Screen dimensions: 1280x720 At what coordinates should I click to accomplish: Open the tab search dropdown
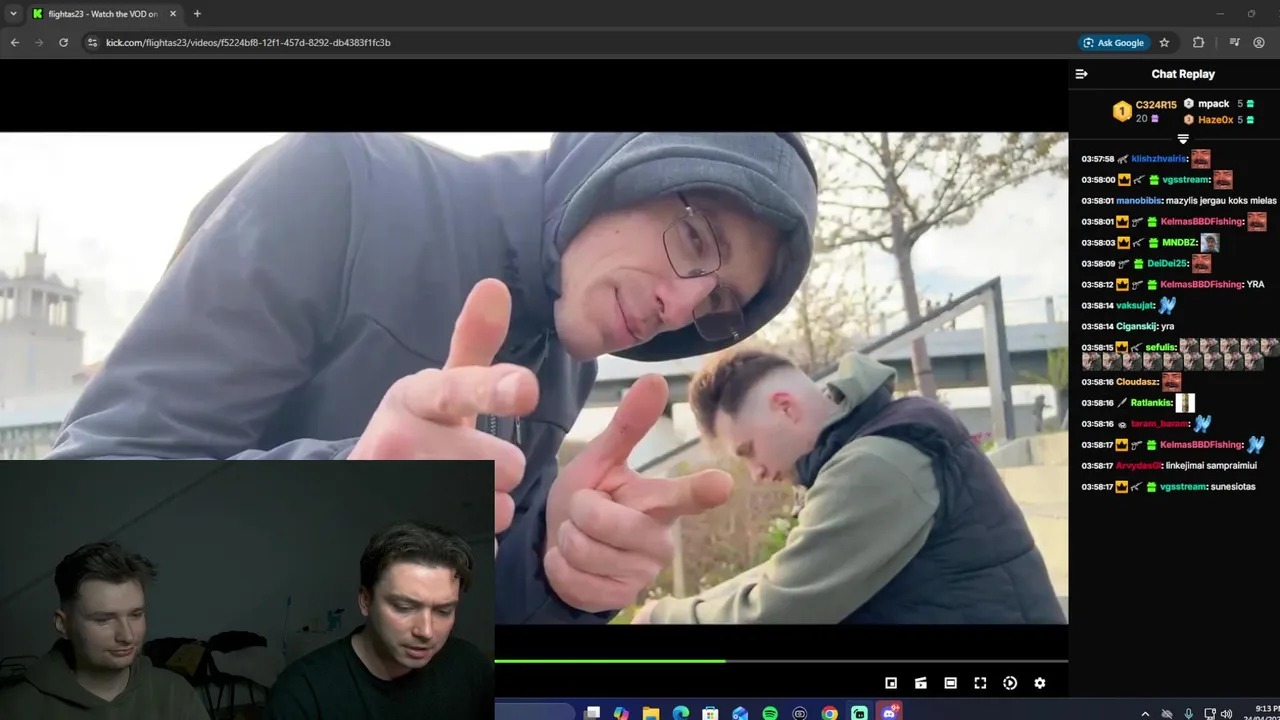coord(13,14)
